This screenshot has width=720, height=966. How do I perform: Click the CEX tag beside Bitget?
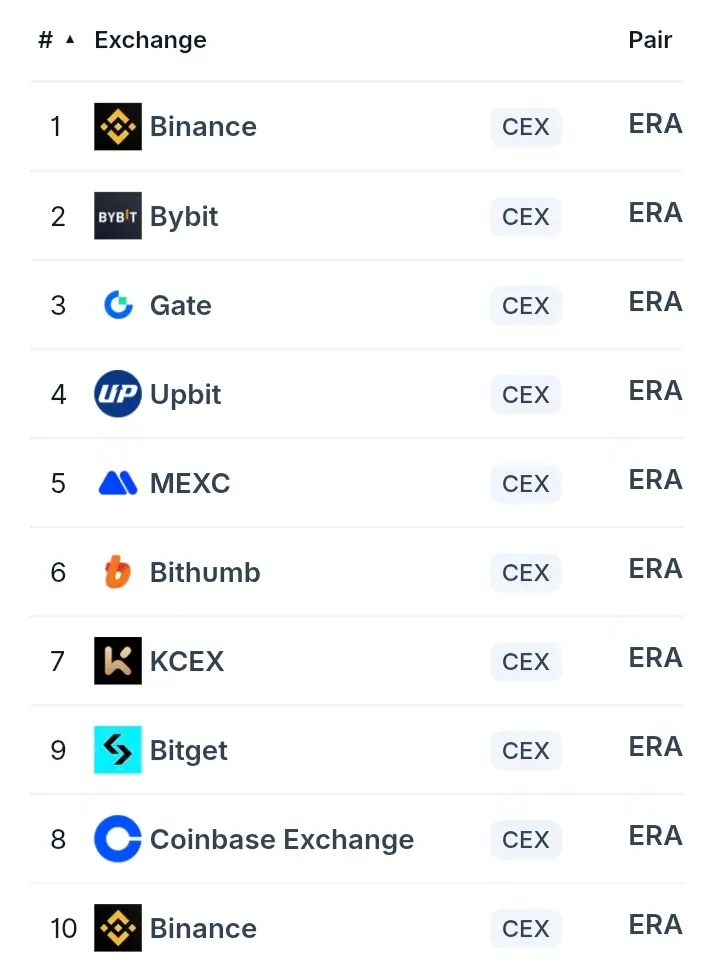click(526, 750)
